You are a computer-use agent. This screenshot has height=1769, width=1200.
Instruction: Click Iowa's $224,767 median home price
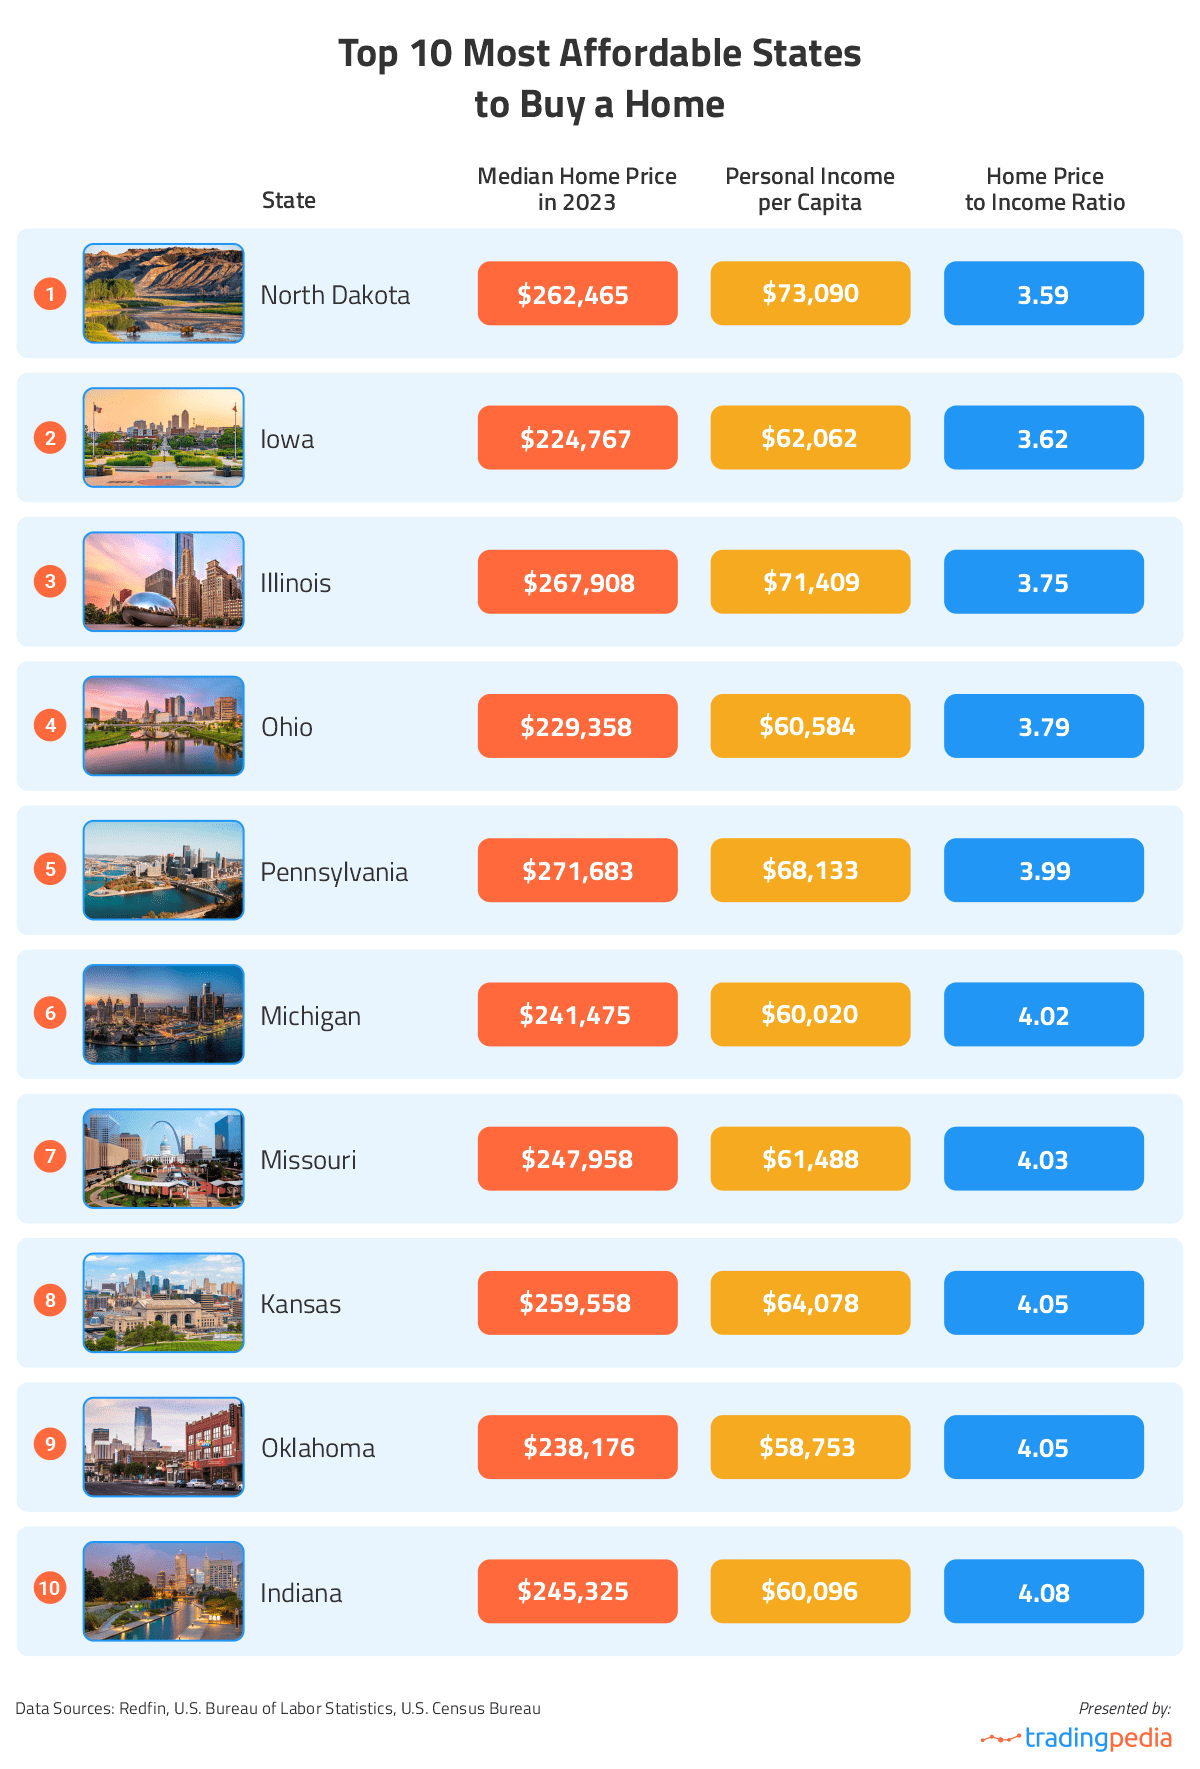(577, 438)
